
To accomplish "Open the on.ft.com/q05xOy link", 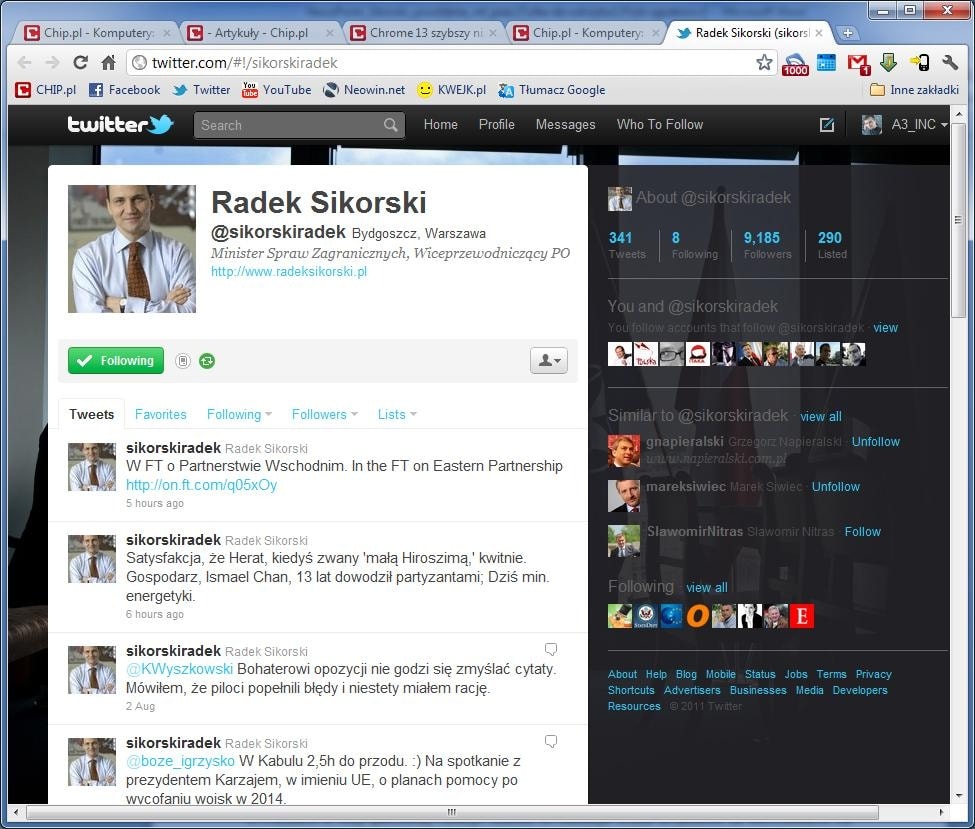I will pyautogui.click(x=201, y=485).
